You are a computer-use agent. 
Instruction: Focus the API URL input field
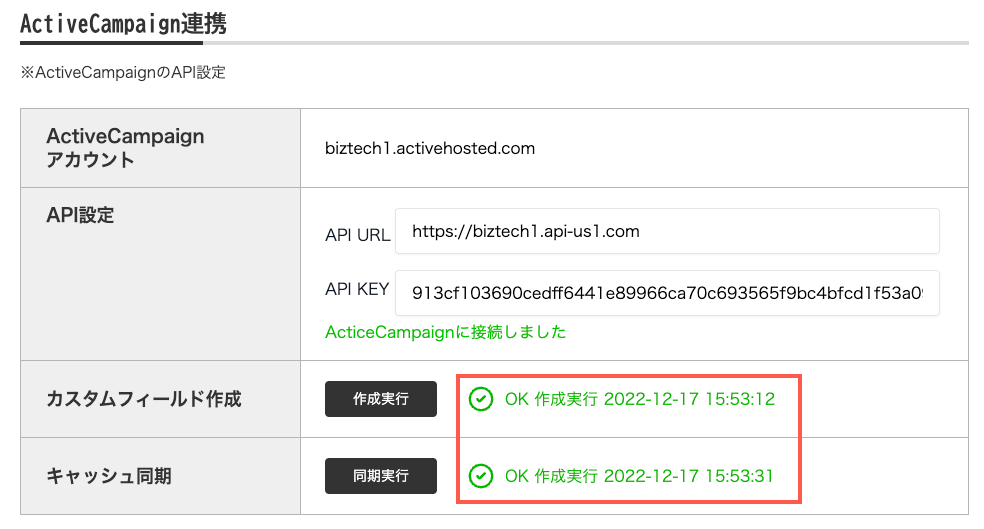click(666, 232)
